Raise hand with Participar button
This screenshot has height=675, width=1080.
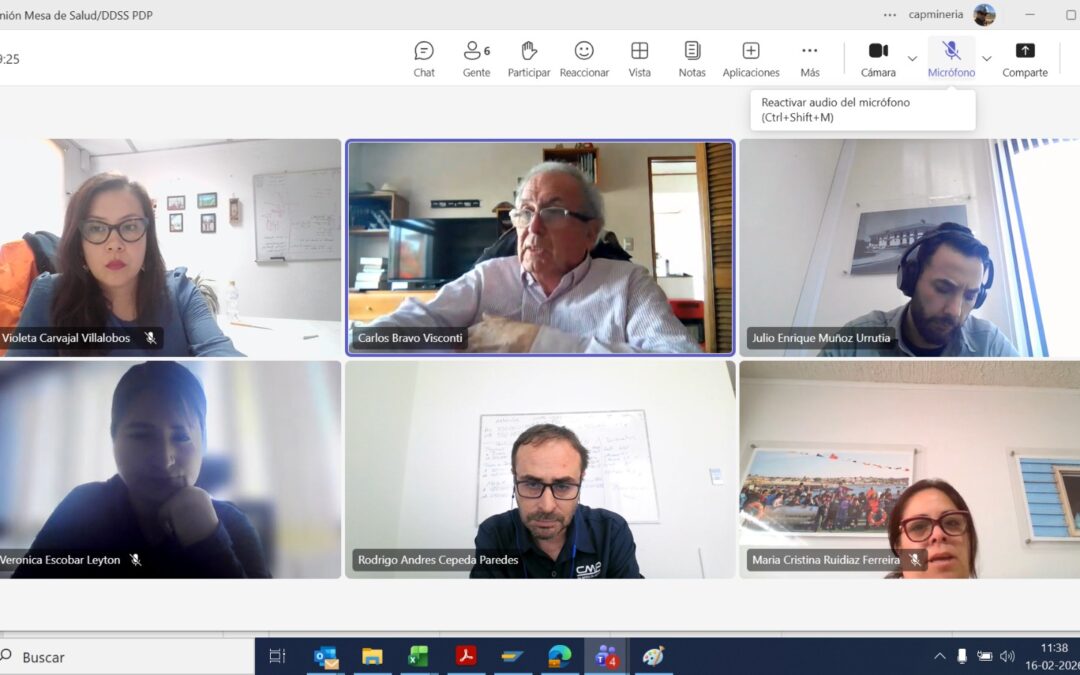pyautogui.click(x=528, y=58)
